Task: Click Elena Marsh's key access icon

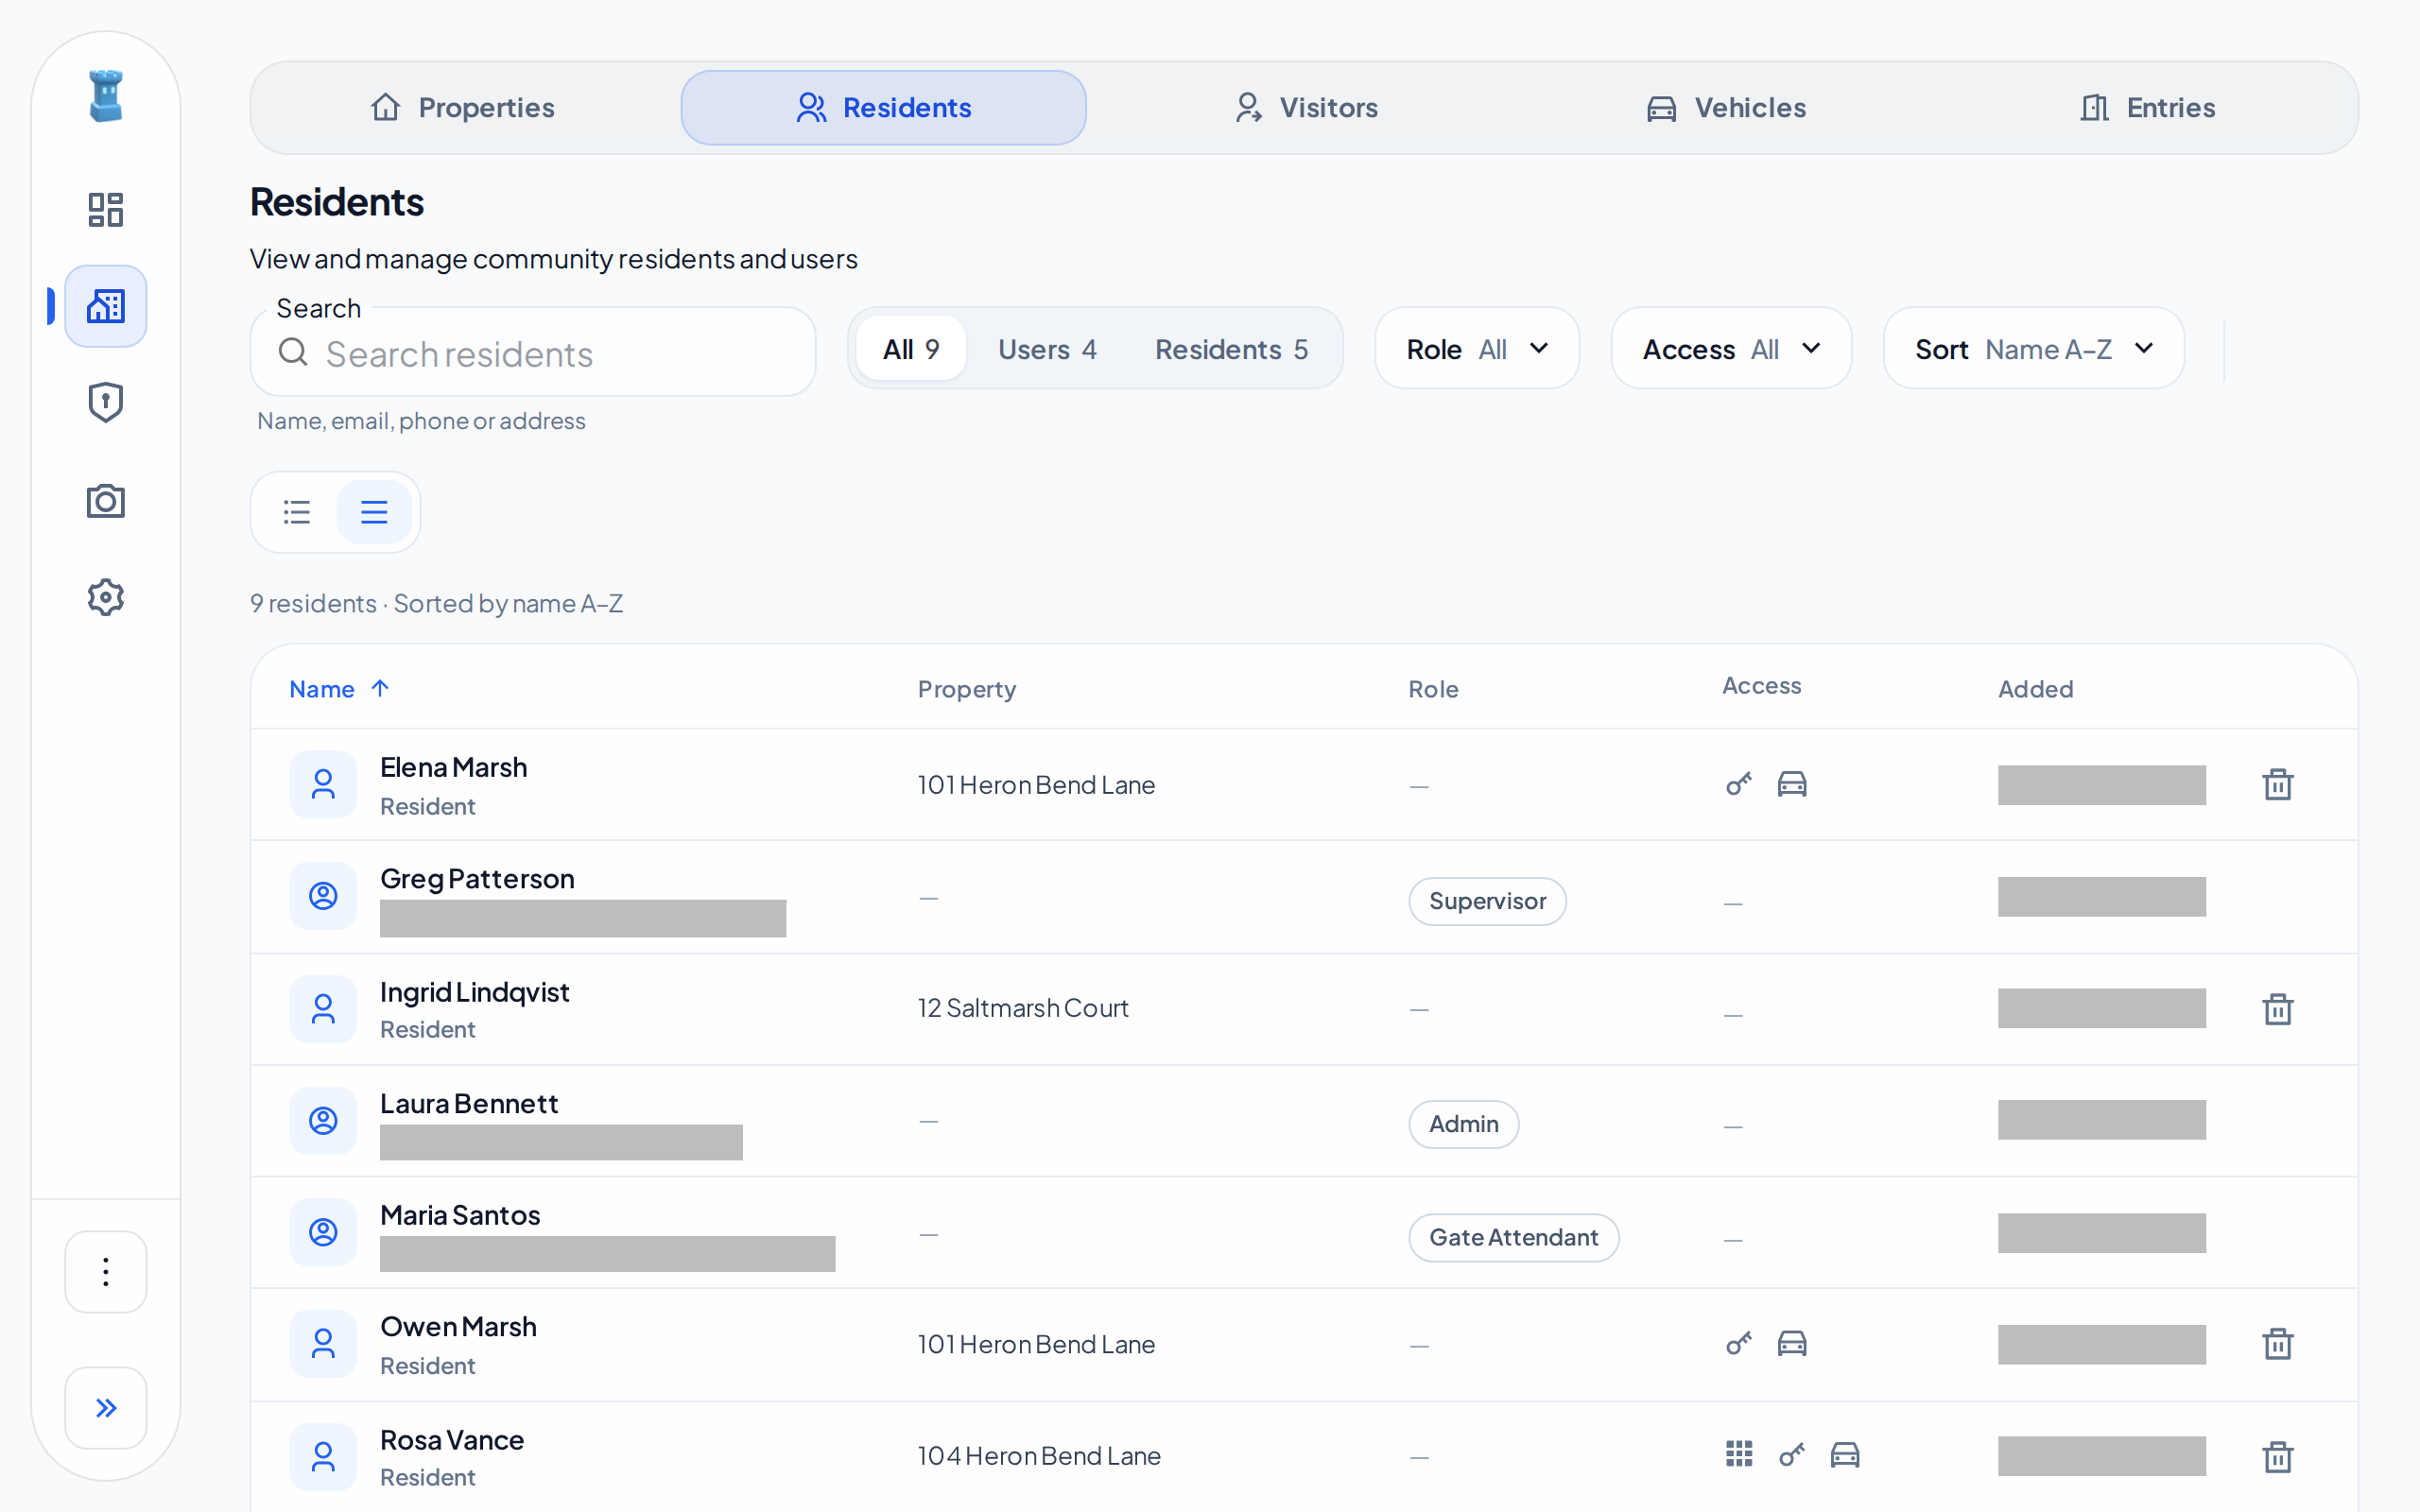Action: [1739, 783]
